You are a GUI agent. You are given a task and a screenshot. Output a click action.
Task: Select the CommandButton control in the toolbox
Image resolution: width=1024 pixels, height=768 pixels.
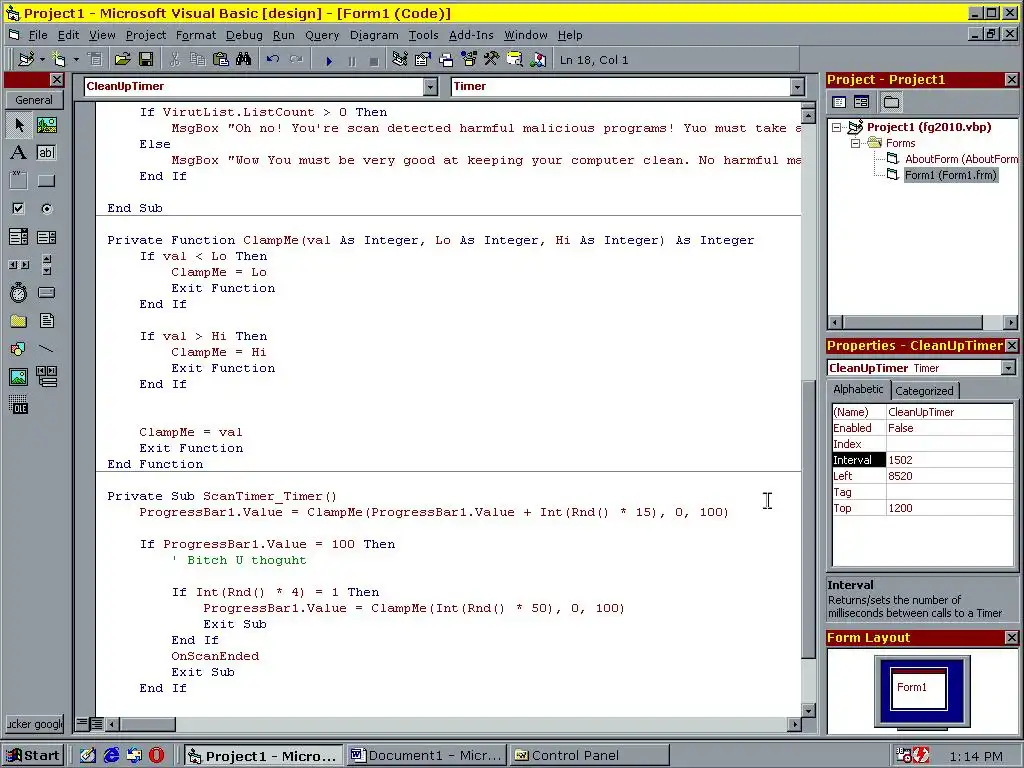46,181
